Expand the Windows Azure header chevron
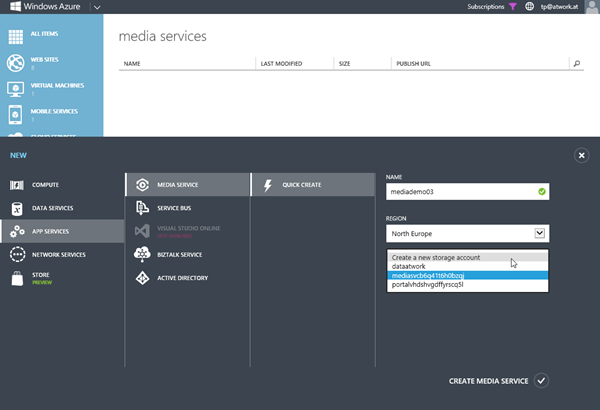Image resolution: width=600 pixels, height=410 pixels. coord(96,7)
